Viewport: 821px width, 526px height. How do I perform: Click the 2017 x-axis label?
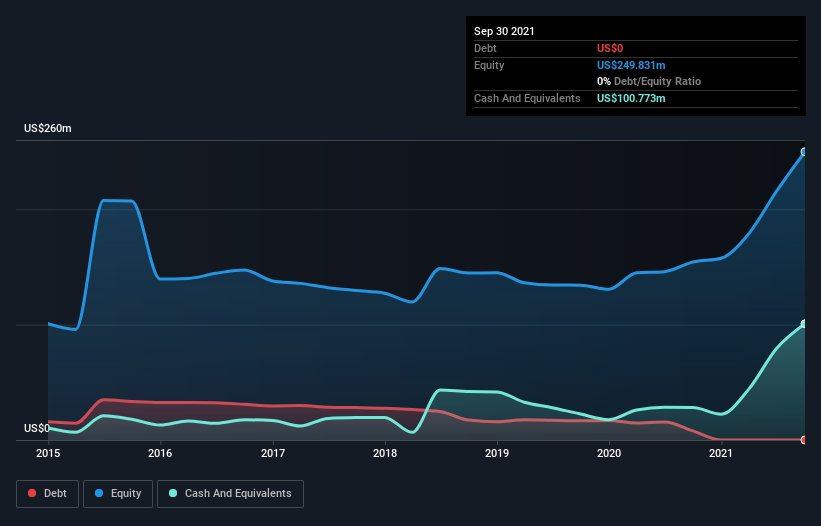[x=273, y=453]
